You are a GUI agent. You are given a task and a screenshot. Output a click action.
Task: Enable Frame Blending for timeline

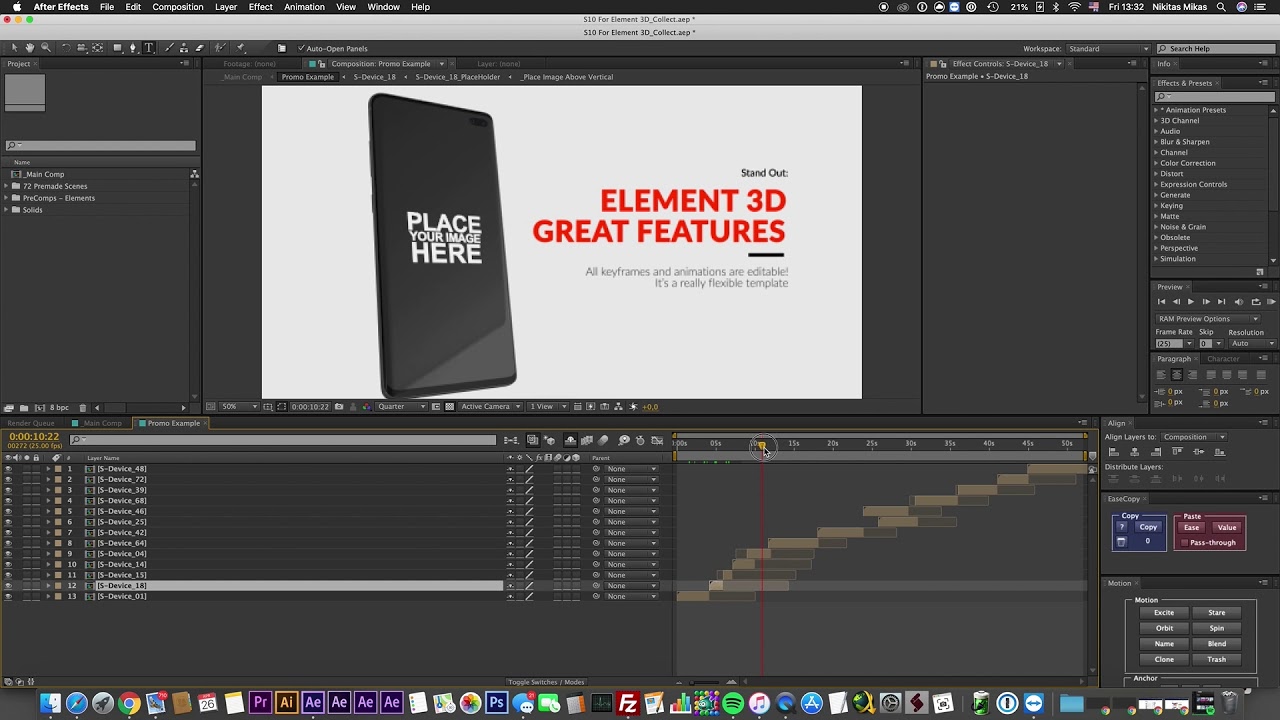[587, 440]
